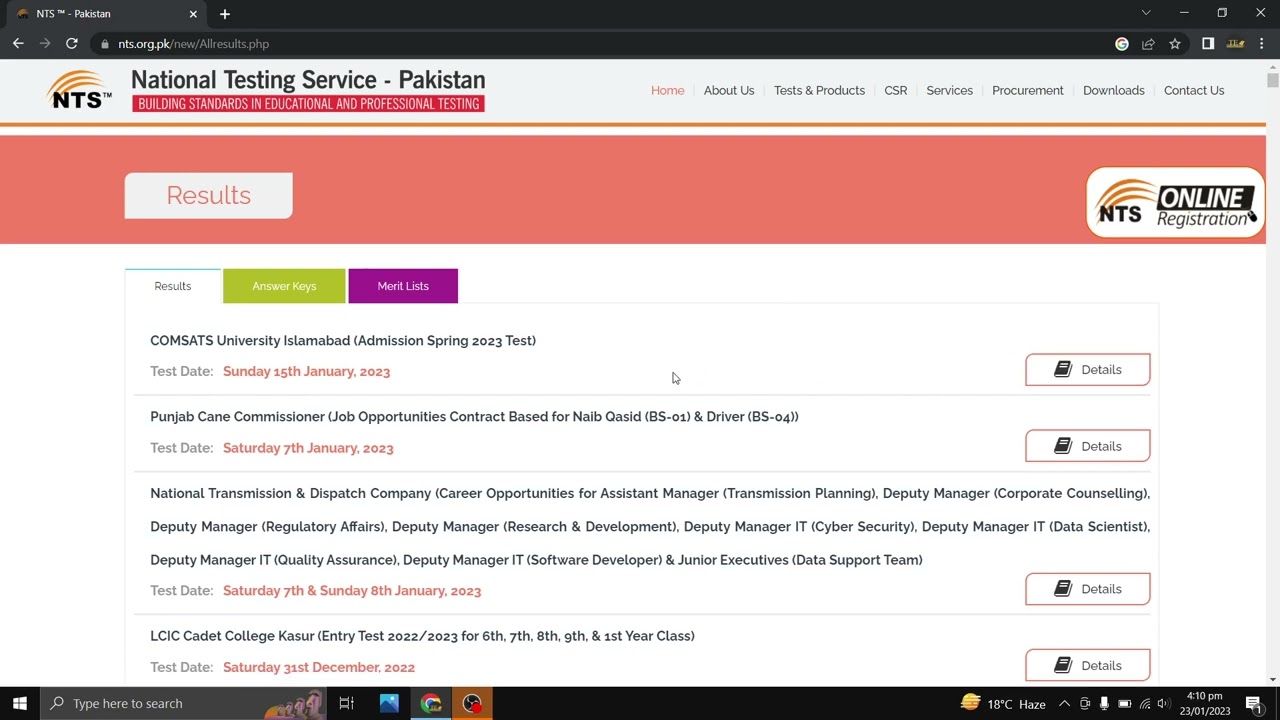Open Wi-Fi network settings in tray
The height and width of the screenshot is (720, 1280).
click(1144, 704)
